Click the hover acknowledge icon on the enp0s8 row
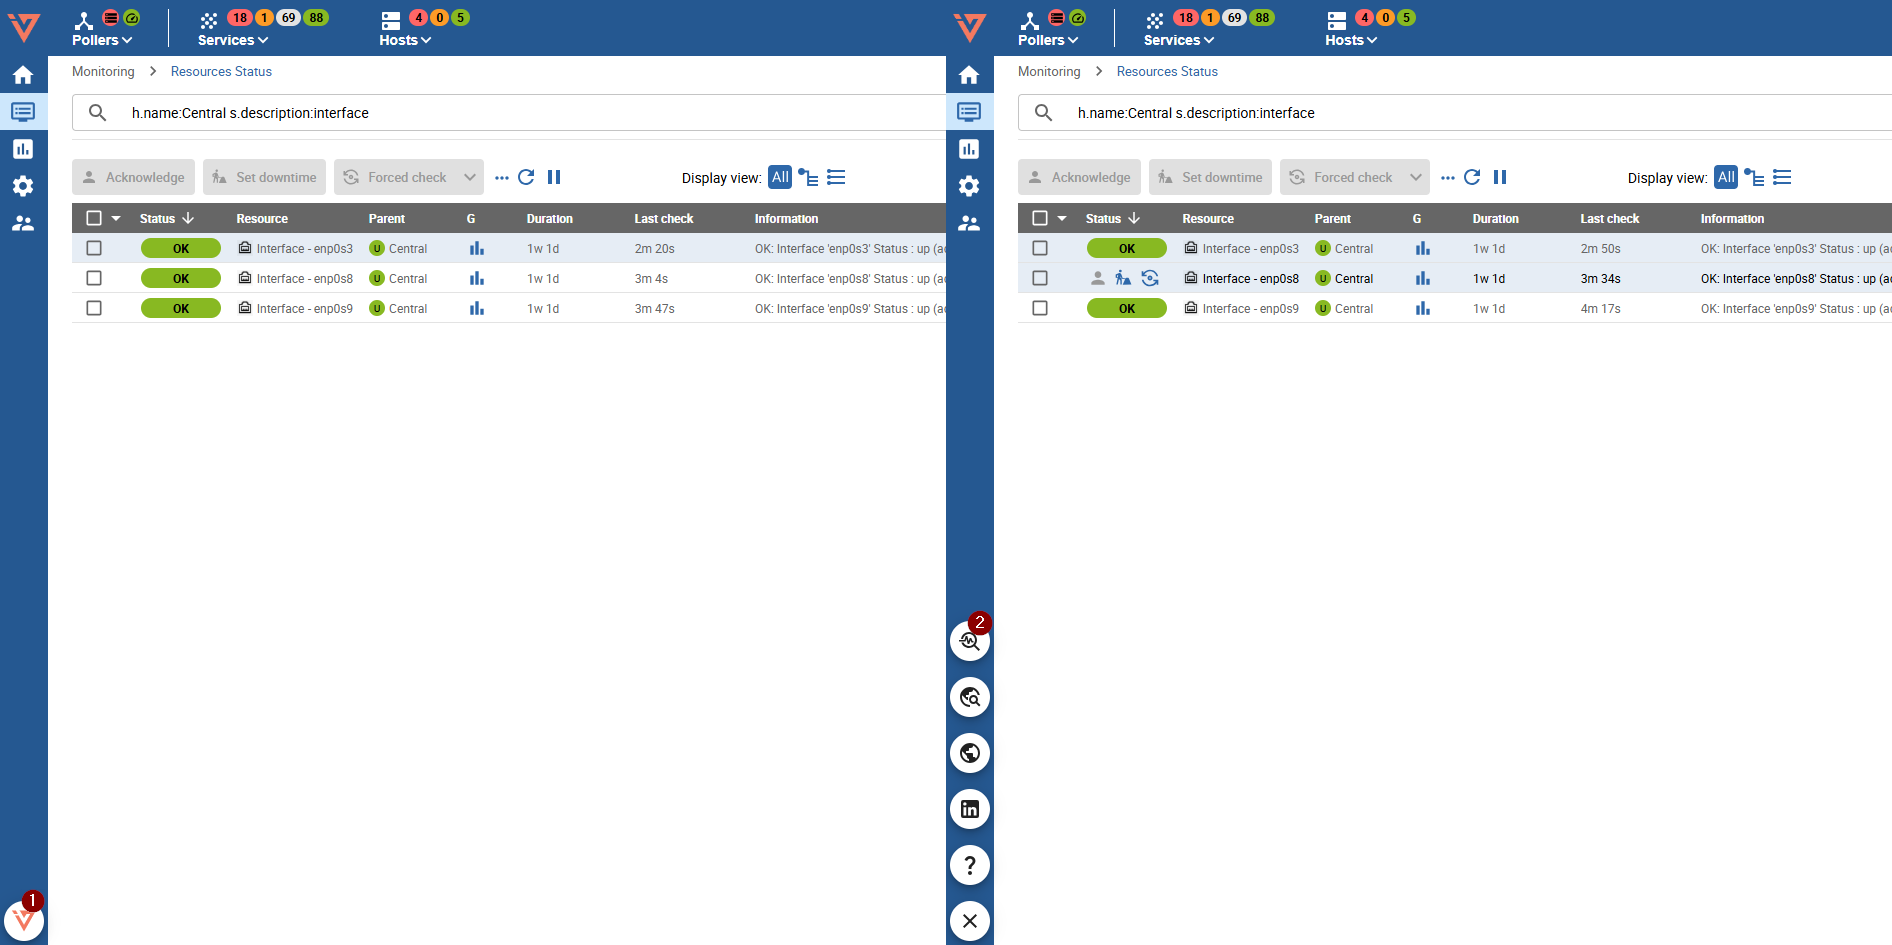This screenshot has height=945, width=1892. pyautogui.click(x=1097, y=278)
